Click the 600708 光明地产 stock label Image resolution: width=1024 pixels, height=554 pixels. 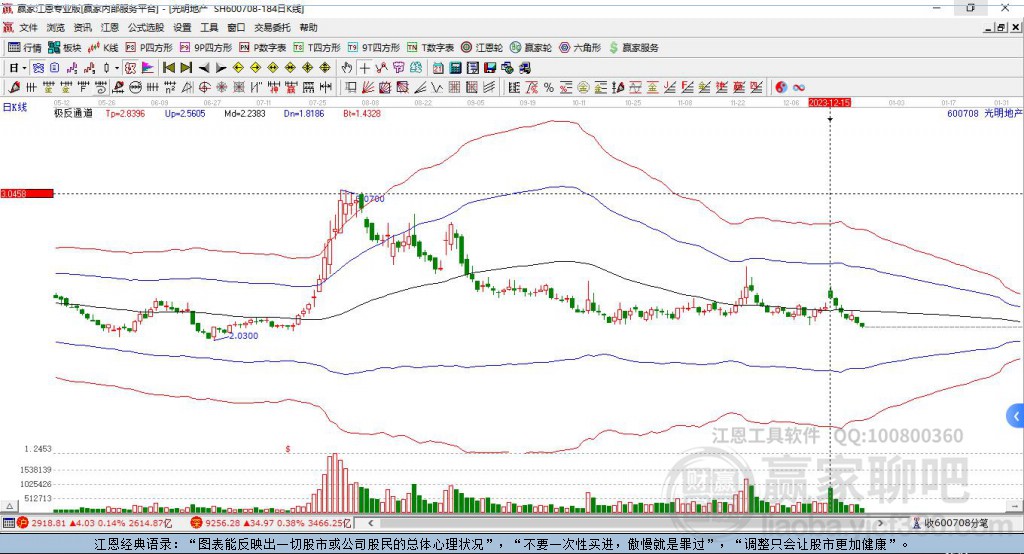(984, 114)
